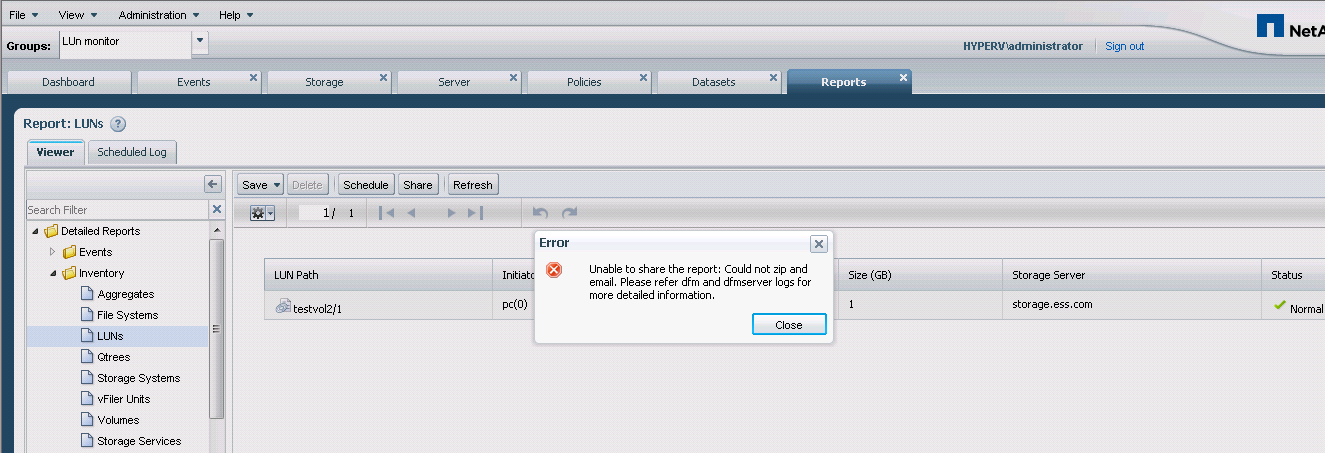Open the Storage Services report

[139, 441]
